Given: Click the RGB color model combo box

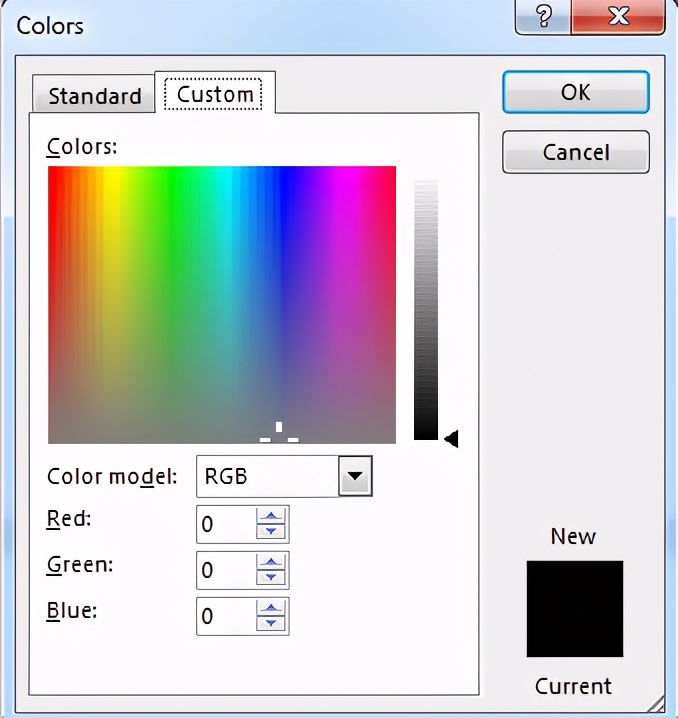Looking at the screenshot, I should (x=268, y=477).
